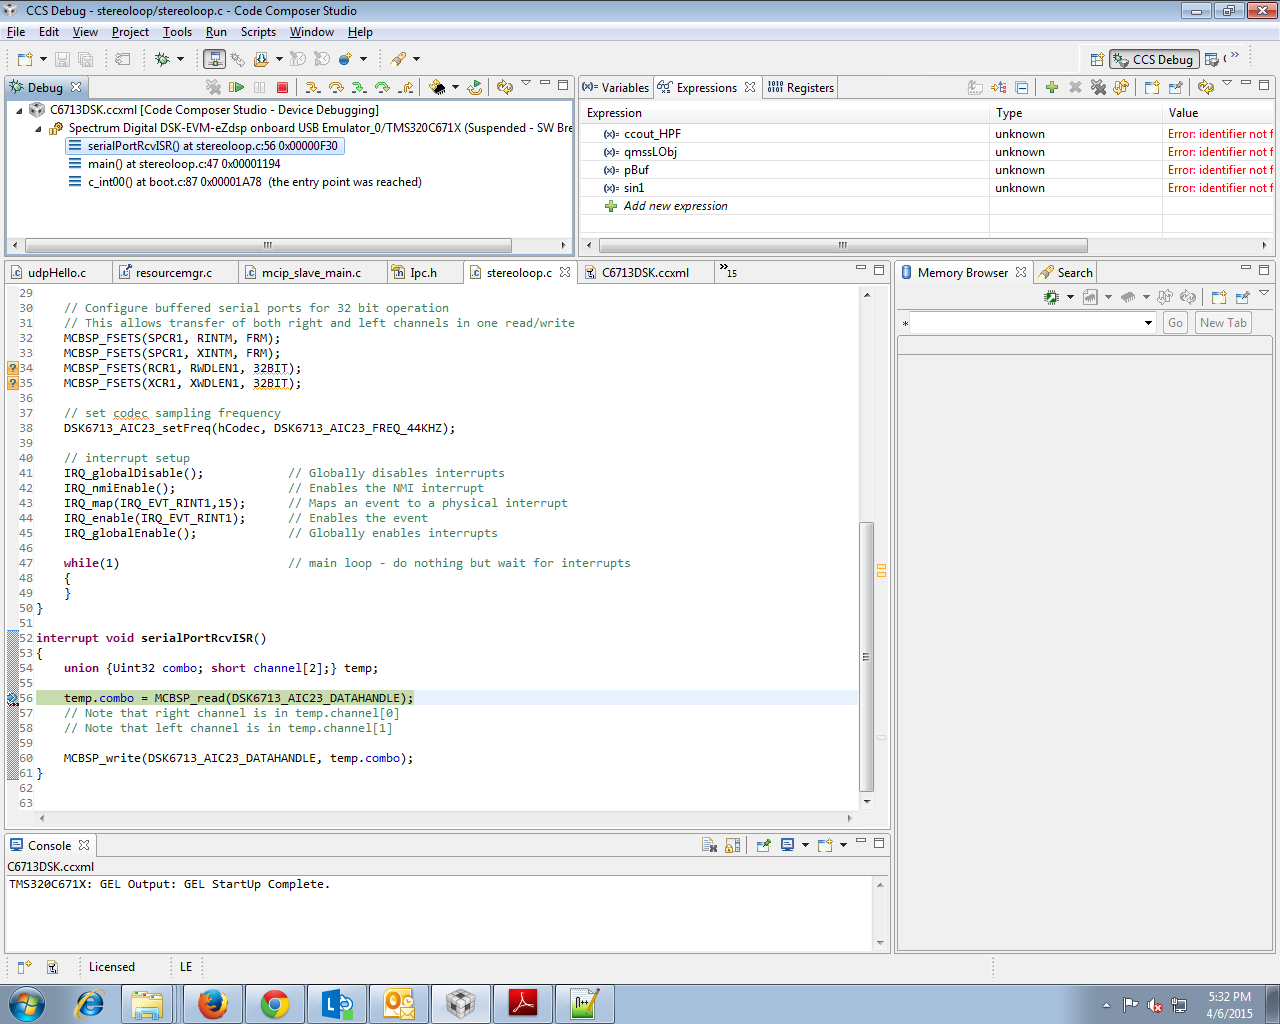Click the green Resume button in Debug toolbar
This screenshot has height=1024, width=1280.
point(237,88)
